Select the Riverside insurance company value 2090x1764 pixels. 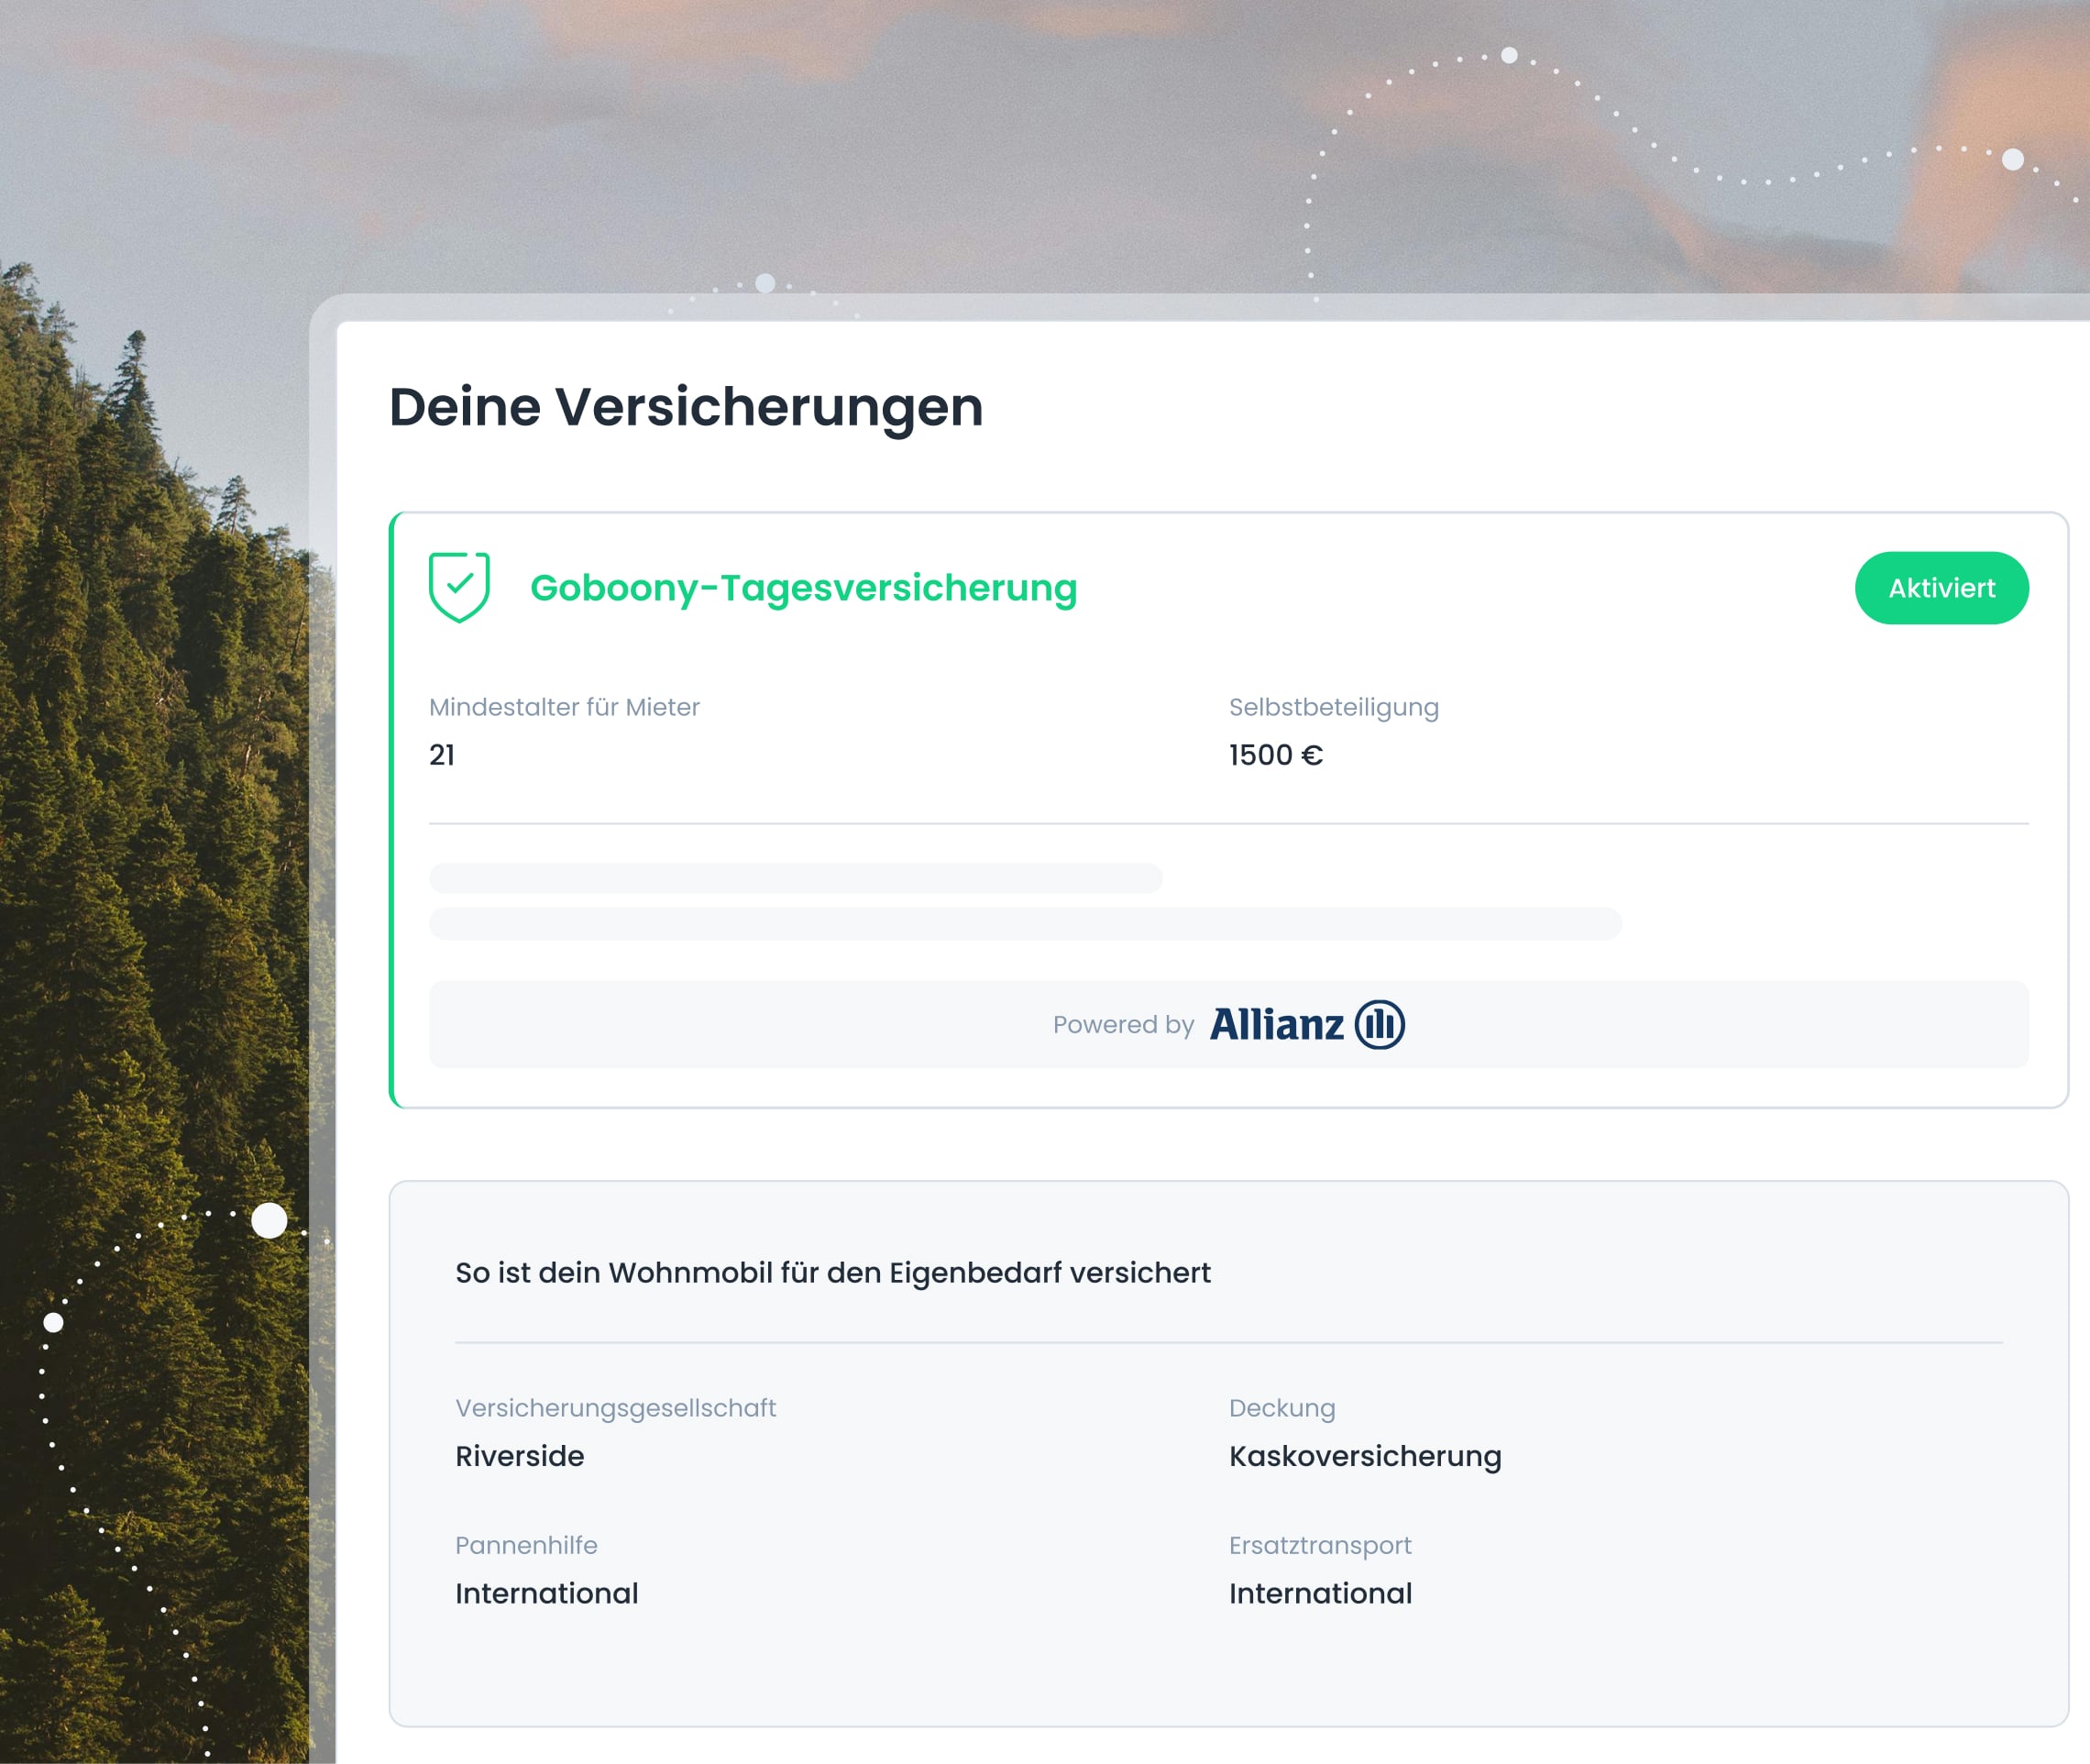pyautogui.click(x=519, y=1456)
